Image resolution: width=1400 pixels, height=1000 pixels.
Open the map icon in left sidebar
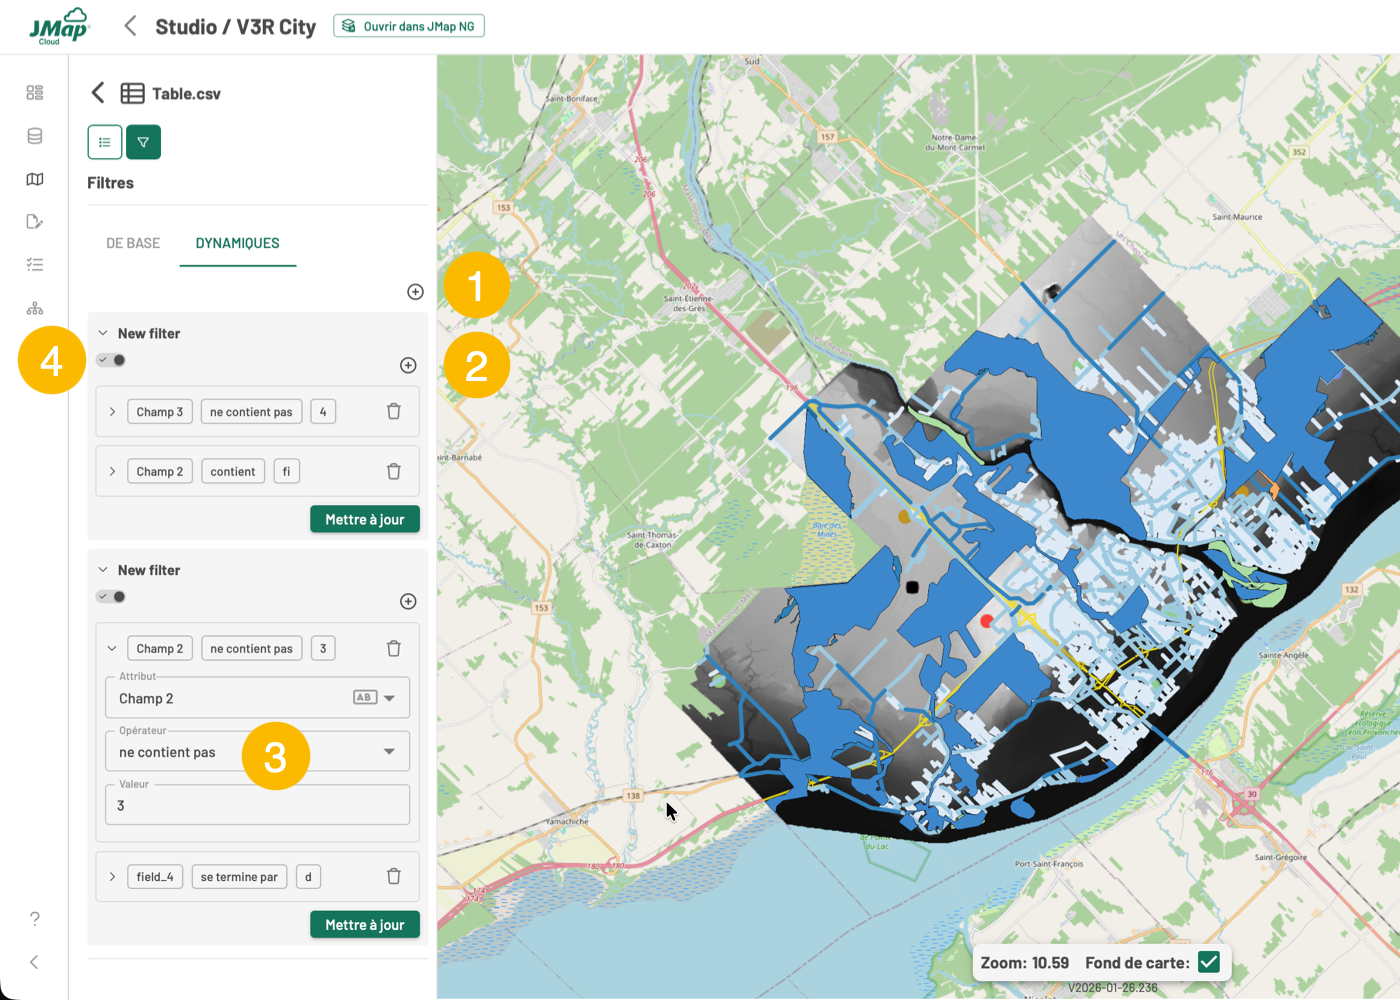pyautogui.click(x=35, y=179)
